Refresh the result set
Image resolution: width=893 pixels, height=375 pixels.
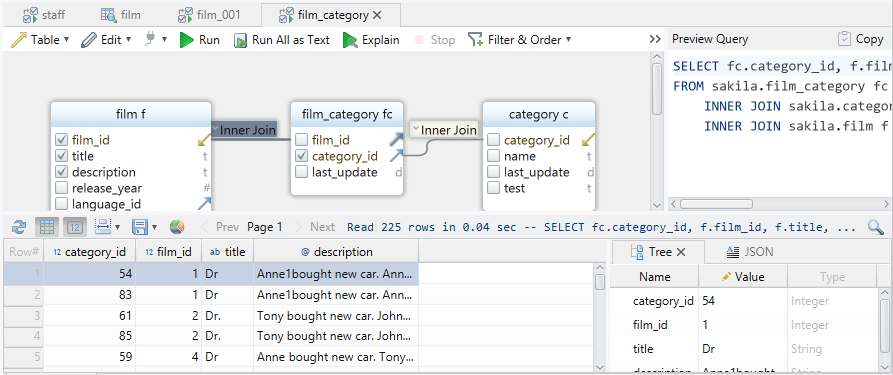click(x=19, y=227)
